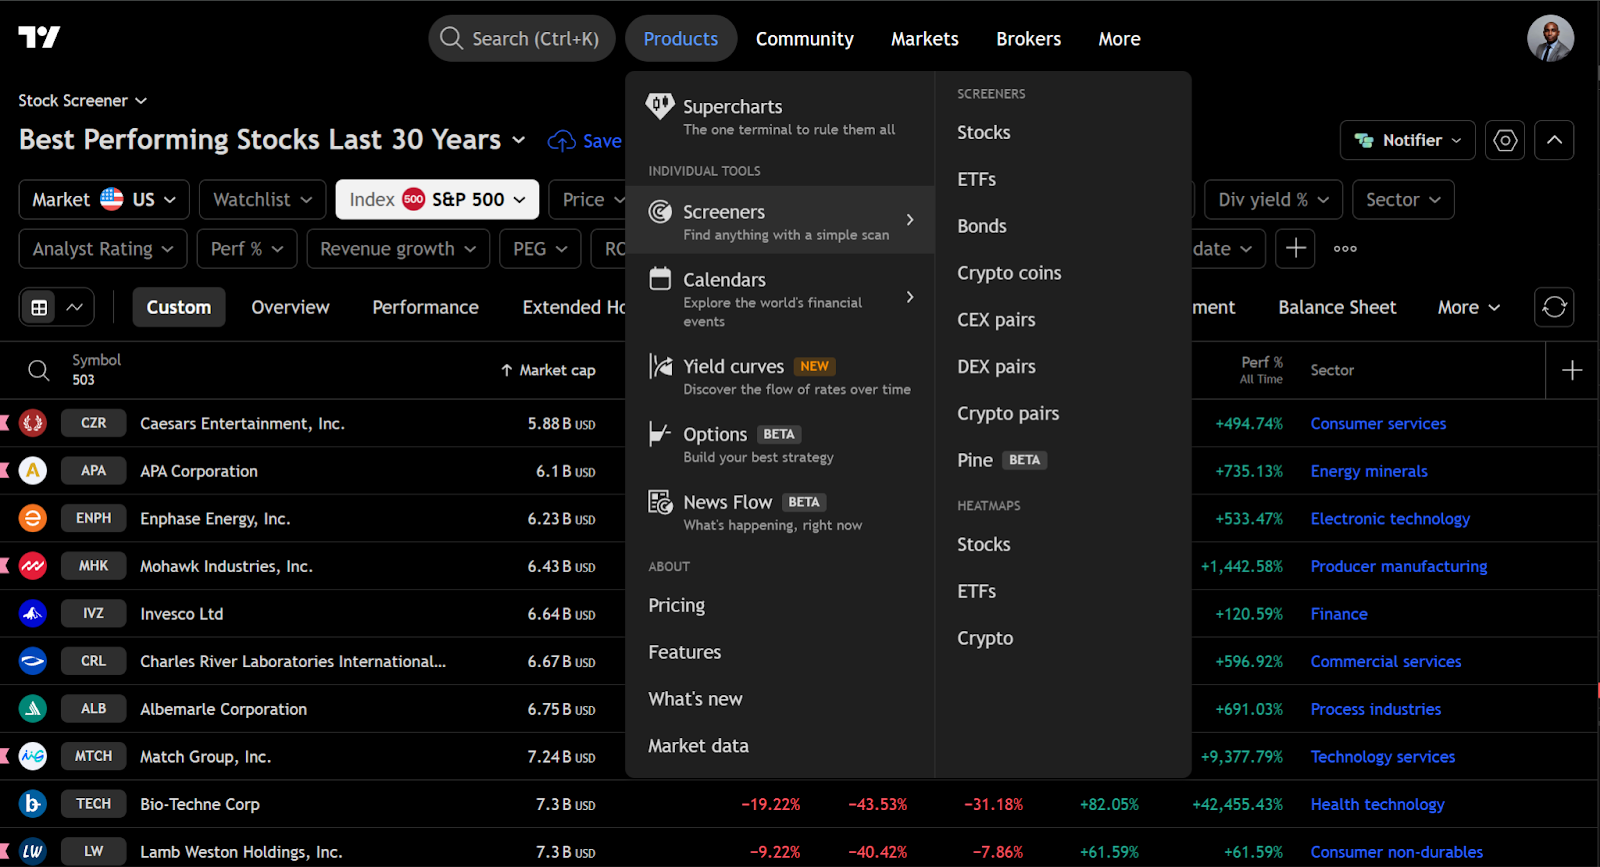Sort by the Market cap column
1600x867 pixels.
pyautogui.click(x=548, y=370)
